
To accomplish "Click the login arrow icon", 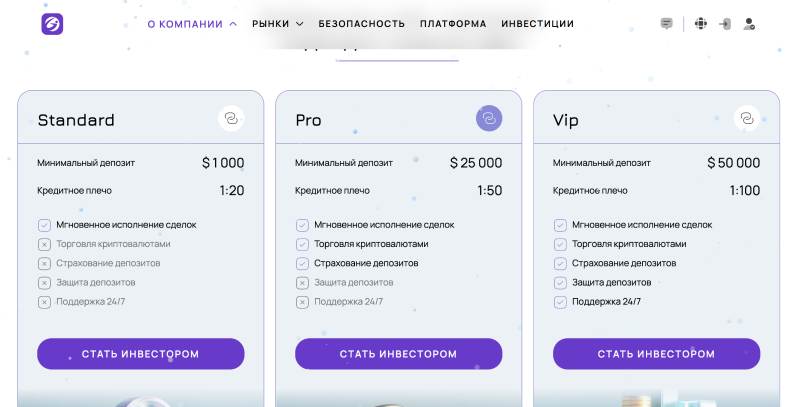I will pyautogui.click(x=725, y=24).
